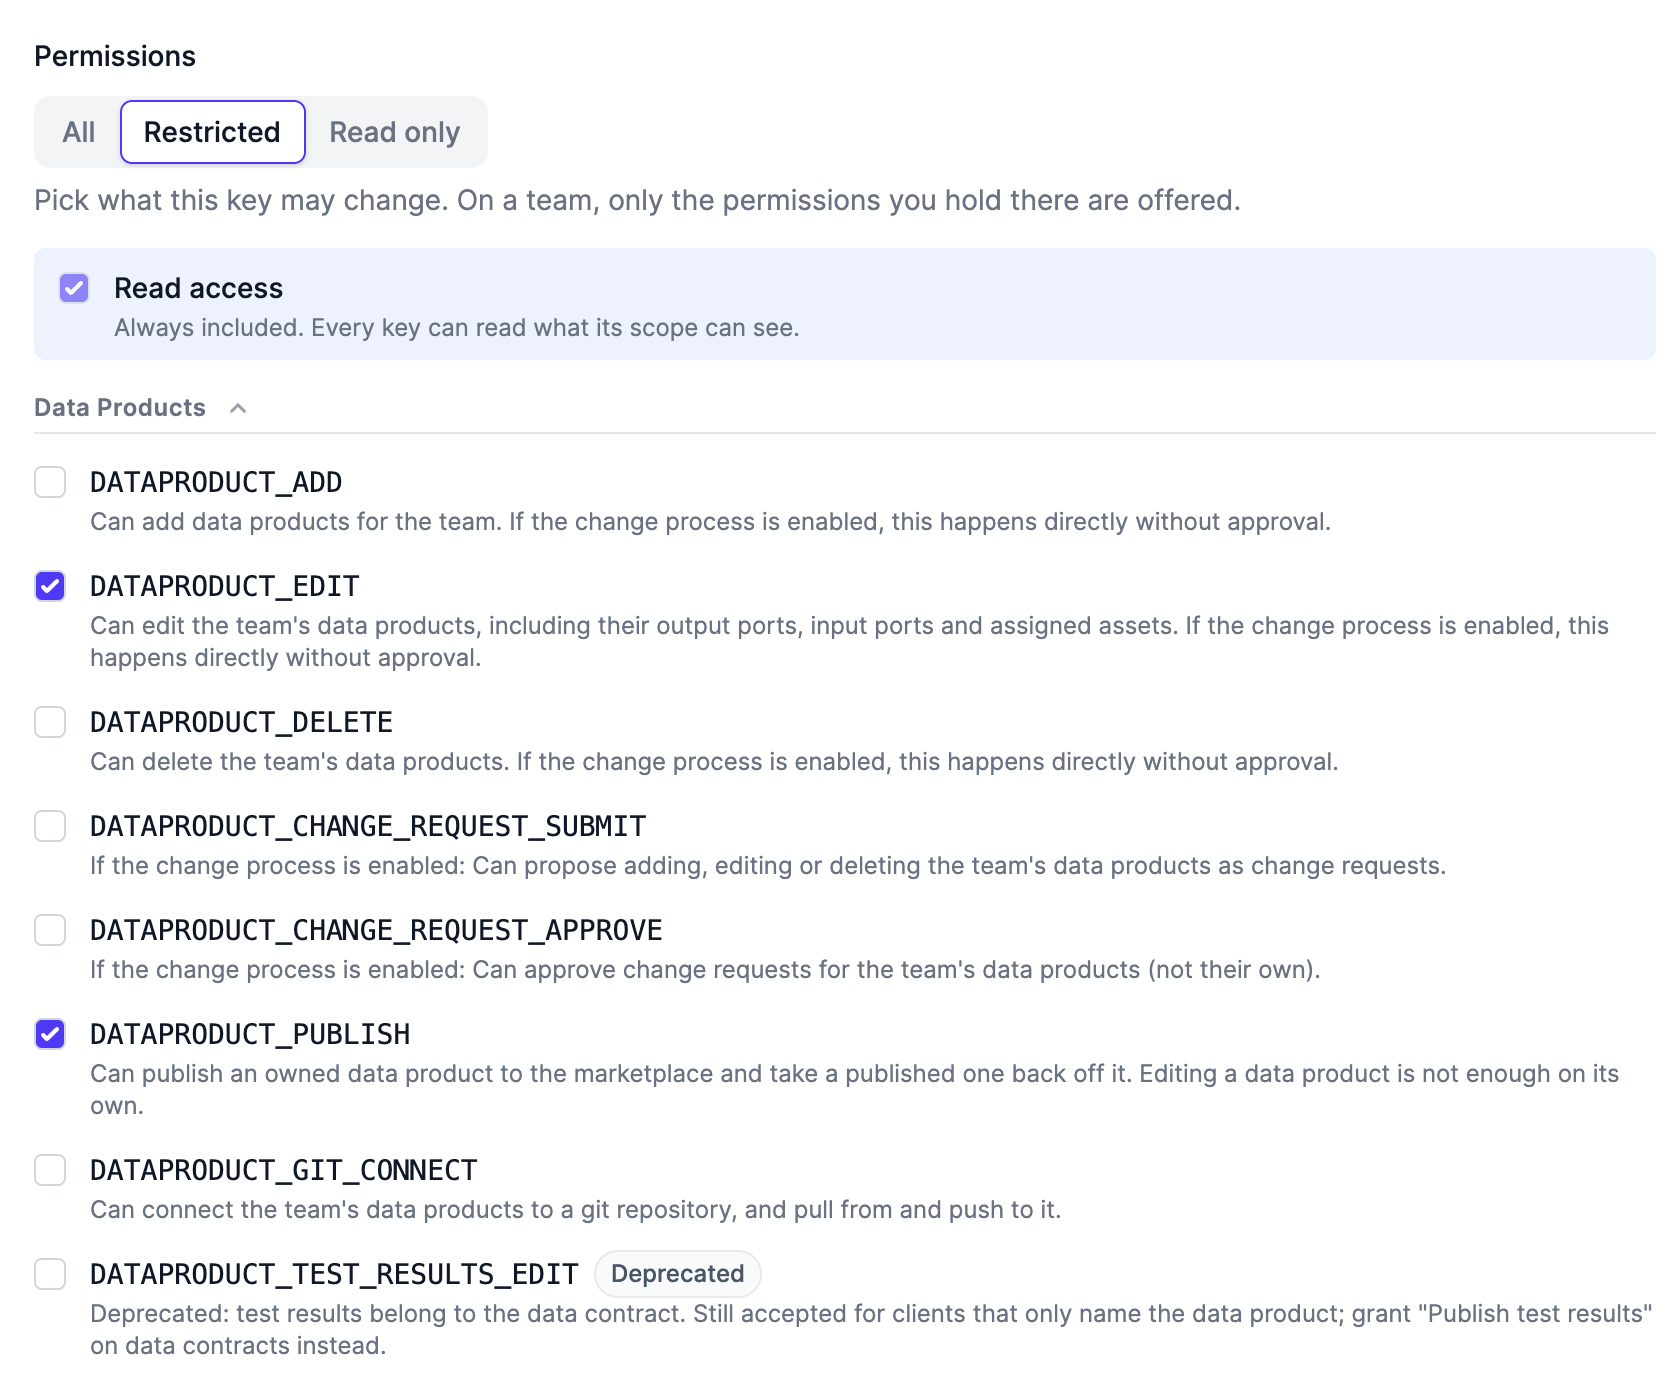Choose the Read only tab

[x=395, y=132]
